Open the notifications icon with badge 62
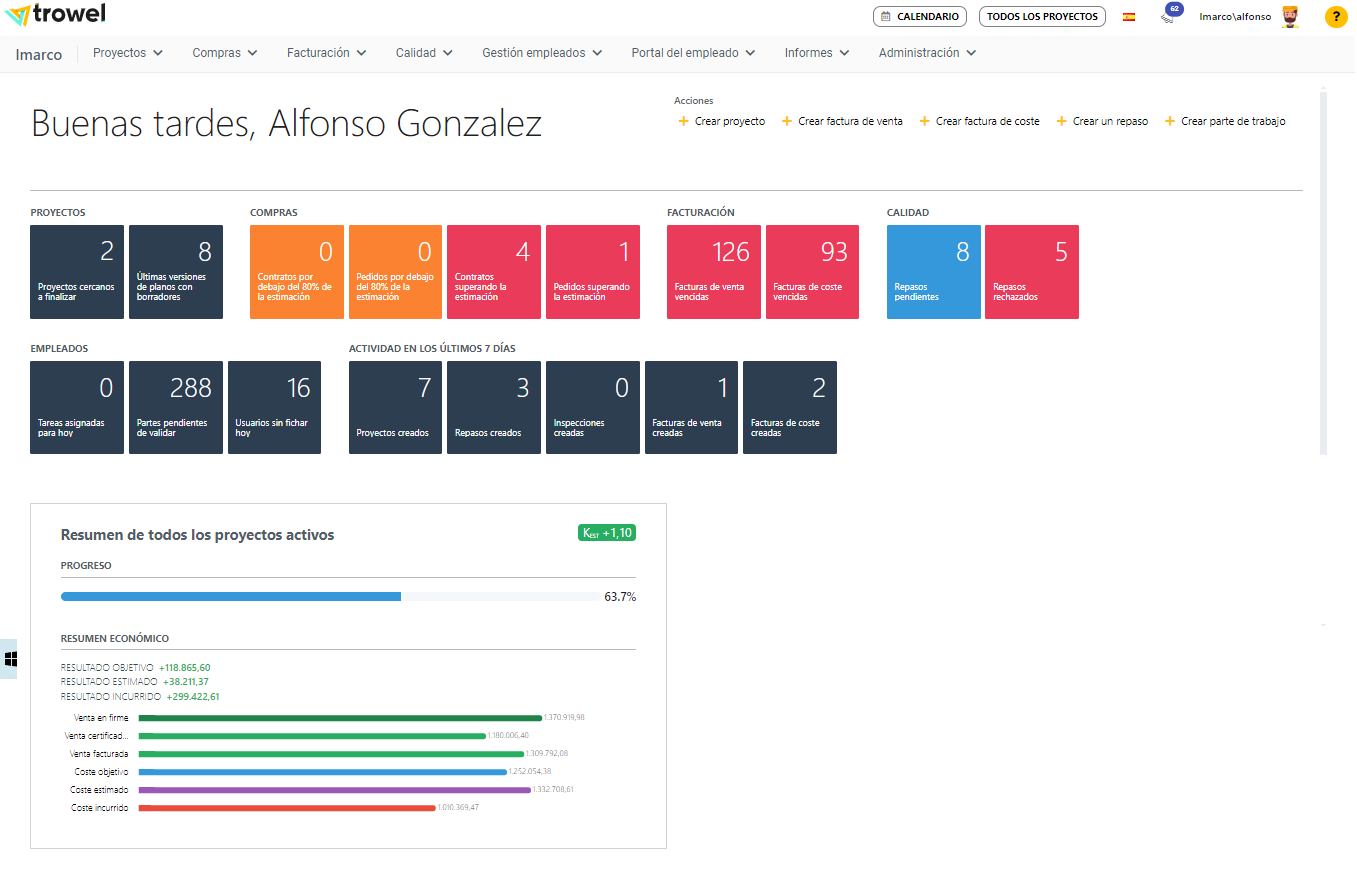 click(x=1169, y=15)
